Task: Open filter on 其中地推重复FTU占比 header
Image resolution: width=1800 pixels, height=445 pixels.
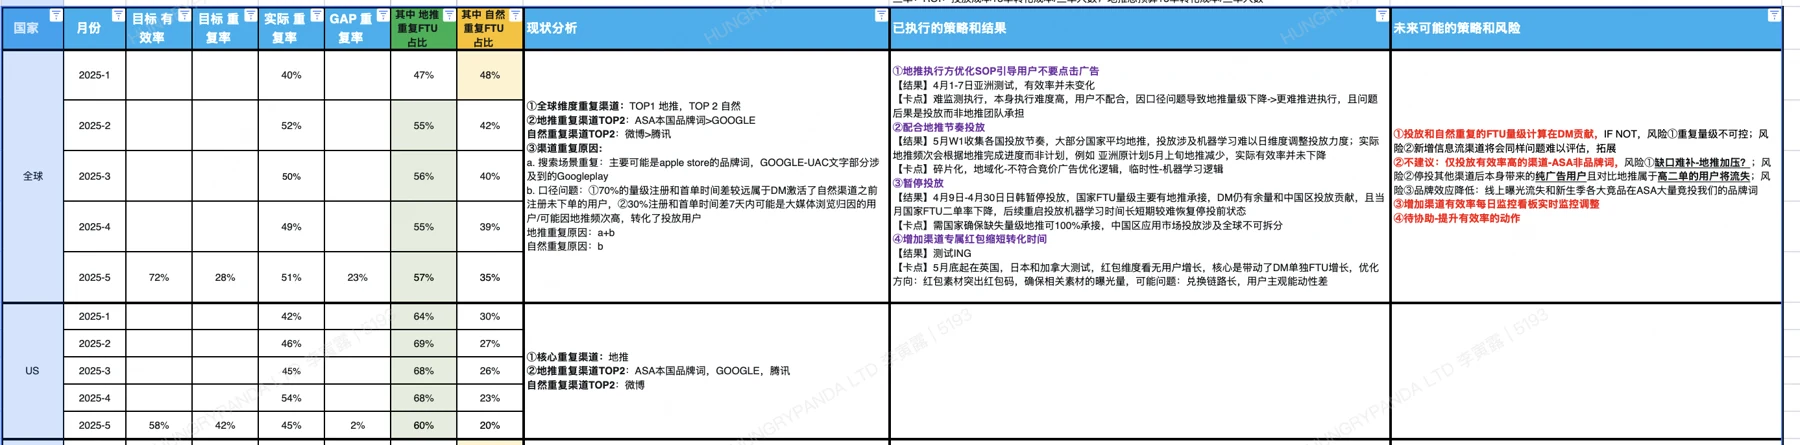Action: (449, 15)
